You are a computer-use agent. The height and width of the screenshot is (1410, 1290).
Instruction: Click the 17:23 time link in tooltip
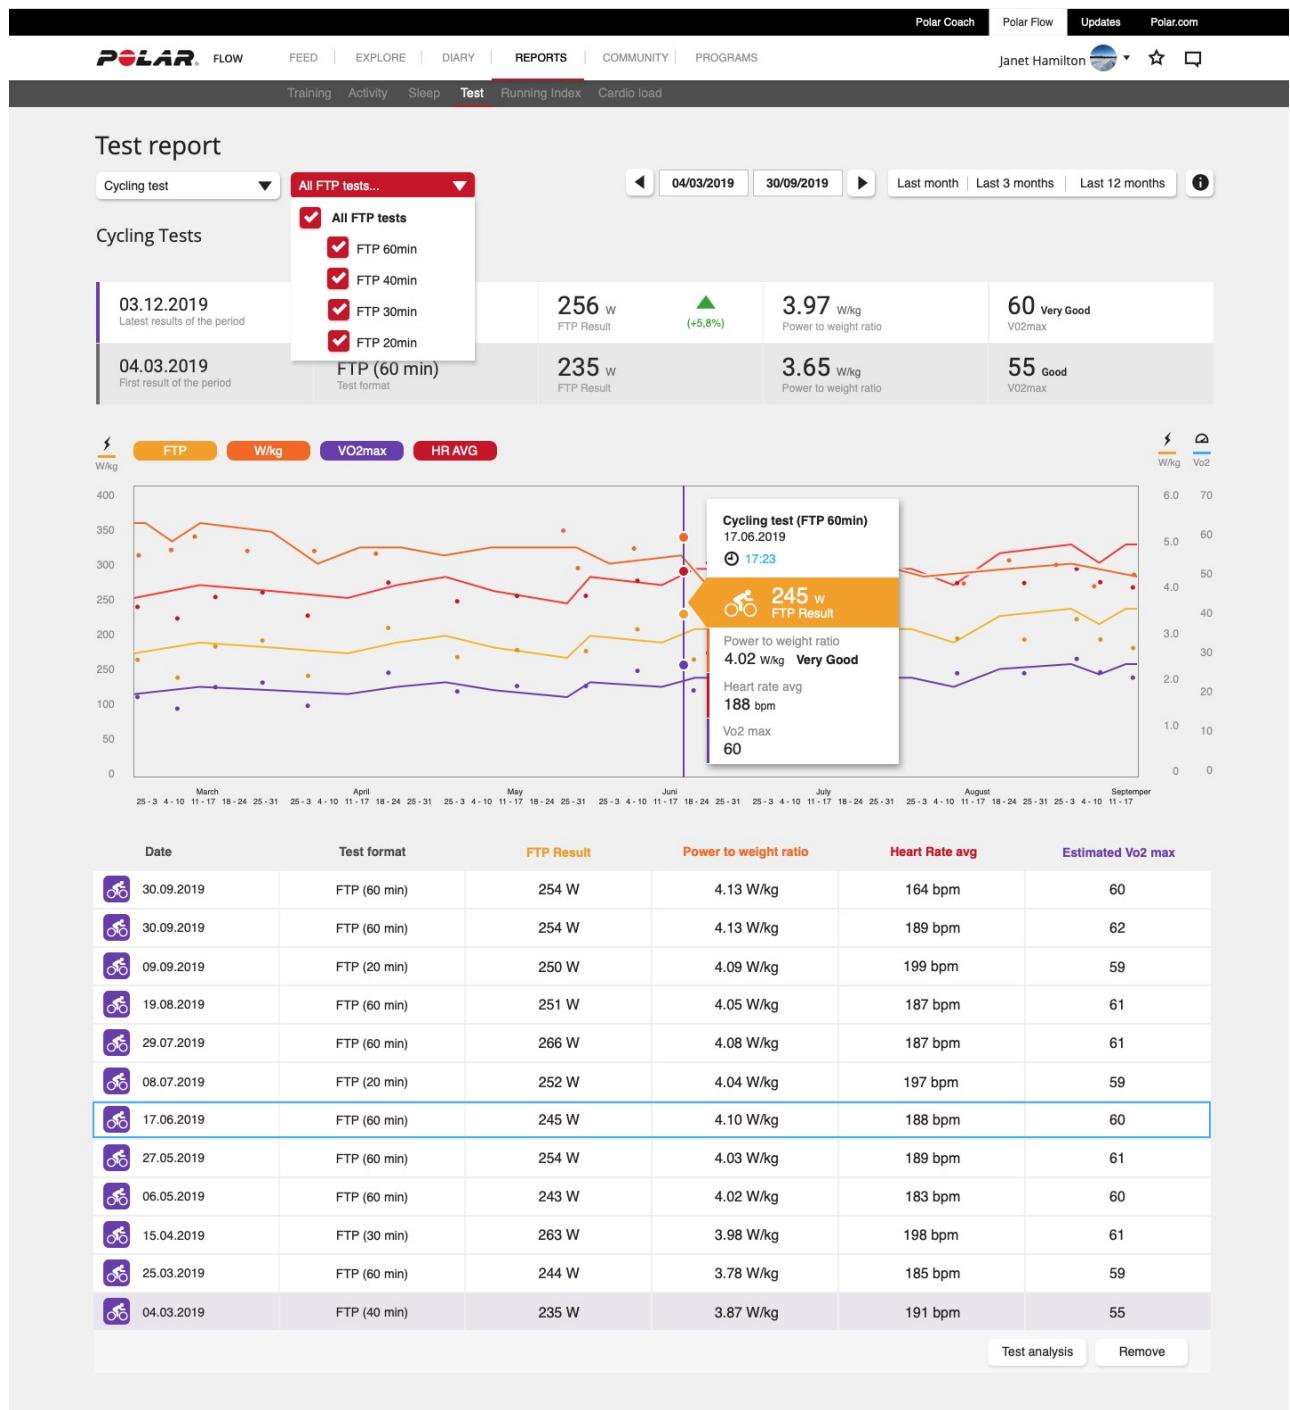(760, 559)
